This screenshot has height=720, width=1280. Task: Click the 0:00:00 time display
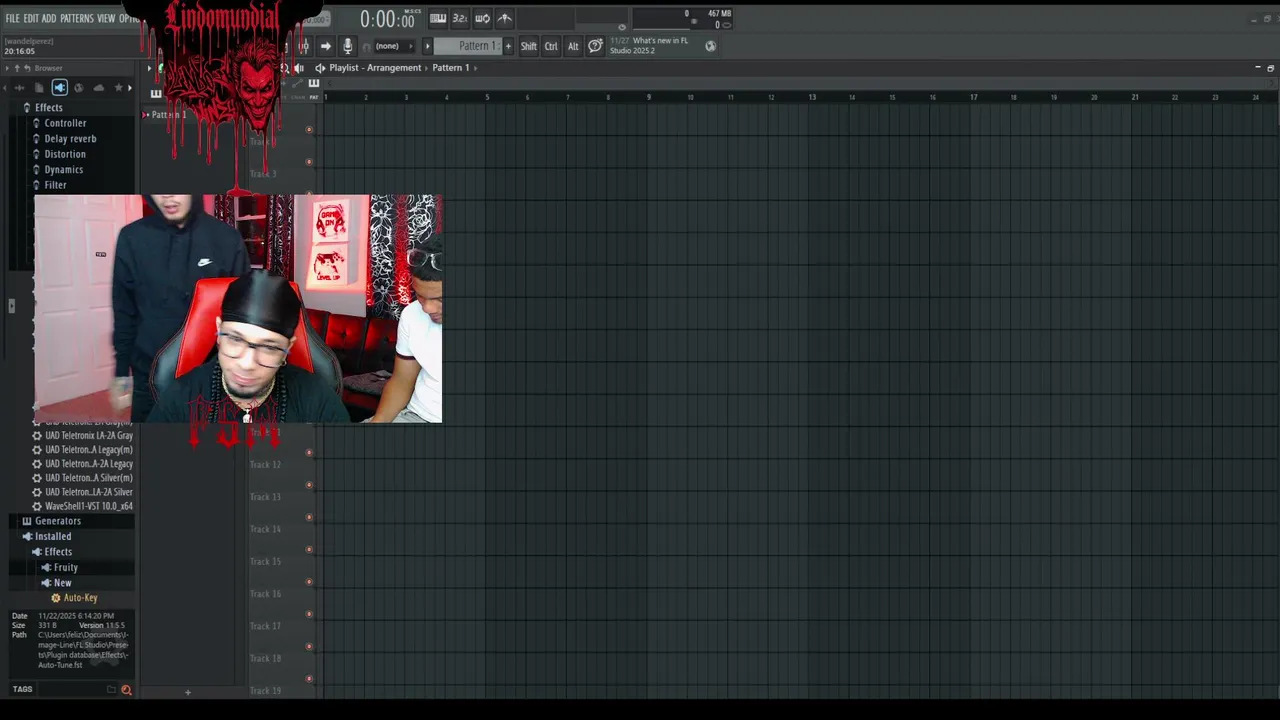[x=387, y=20]
